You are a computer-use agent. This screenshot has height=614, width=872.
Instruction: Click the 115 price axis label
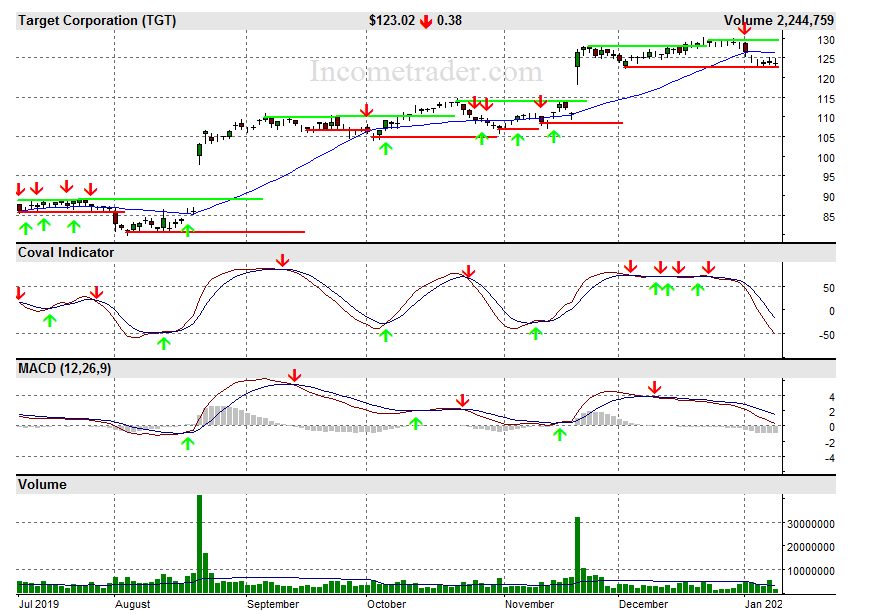click(x=826, y=99)
